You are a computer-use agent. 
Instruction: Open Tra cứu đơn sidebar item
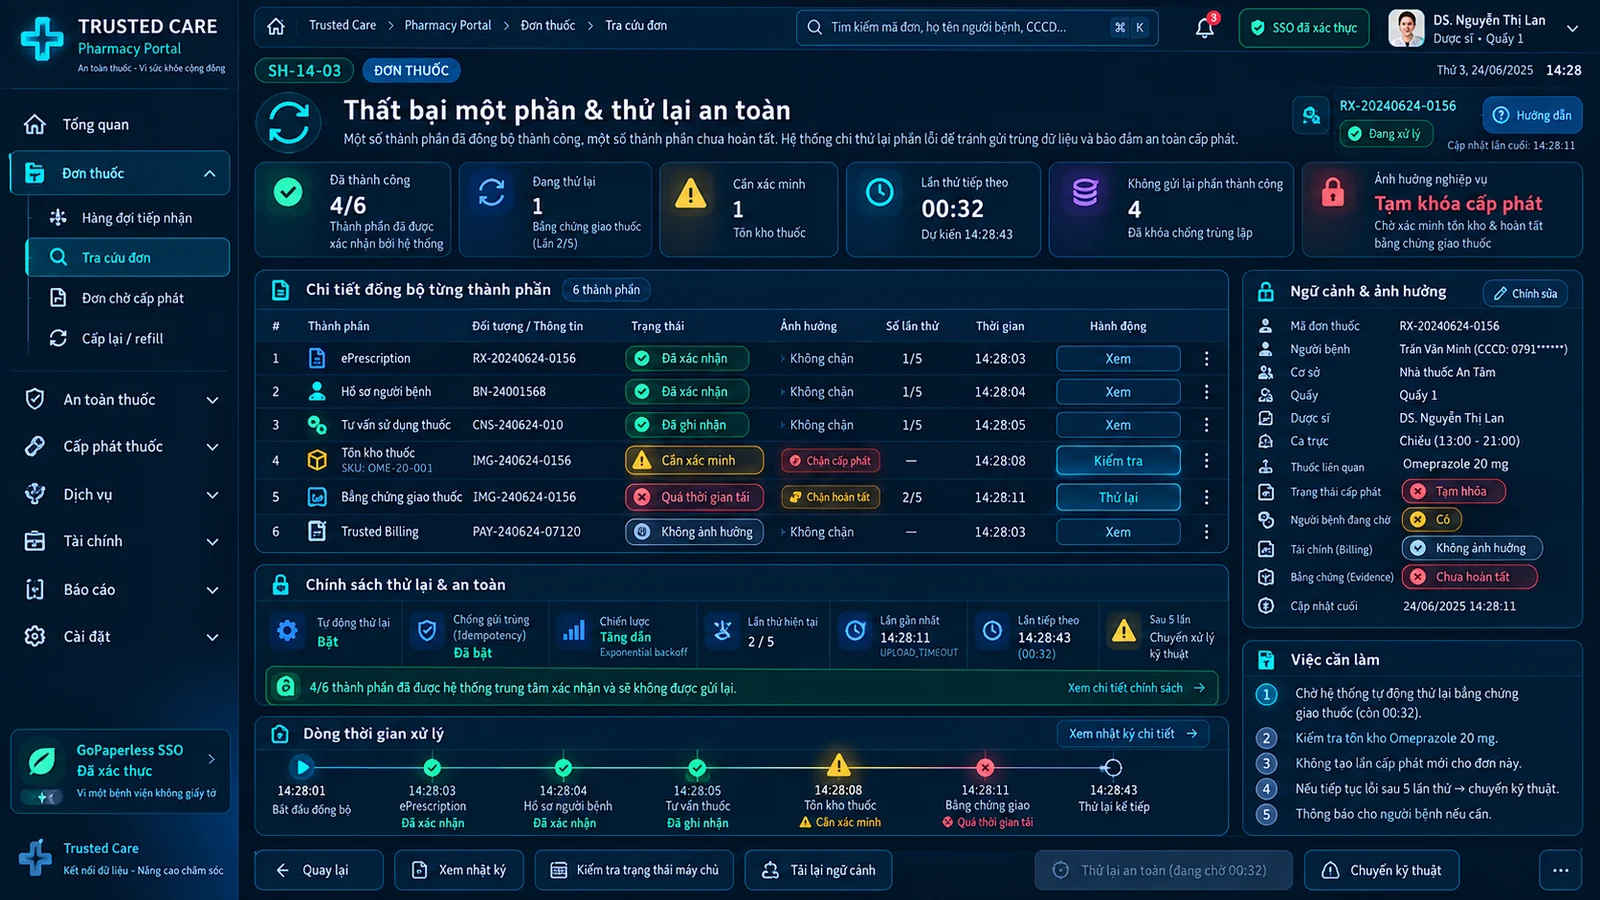127,257
